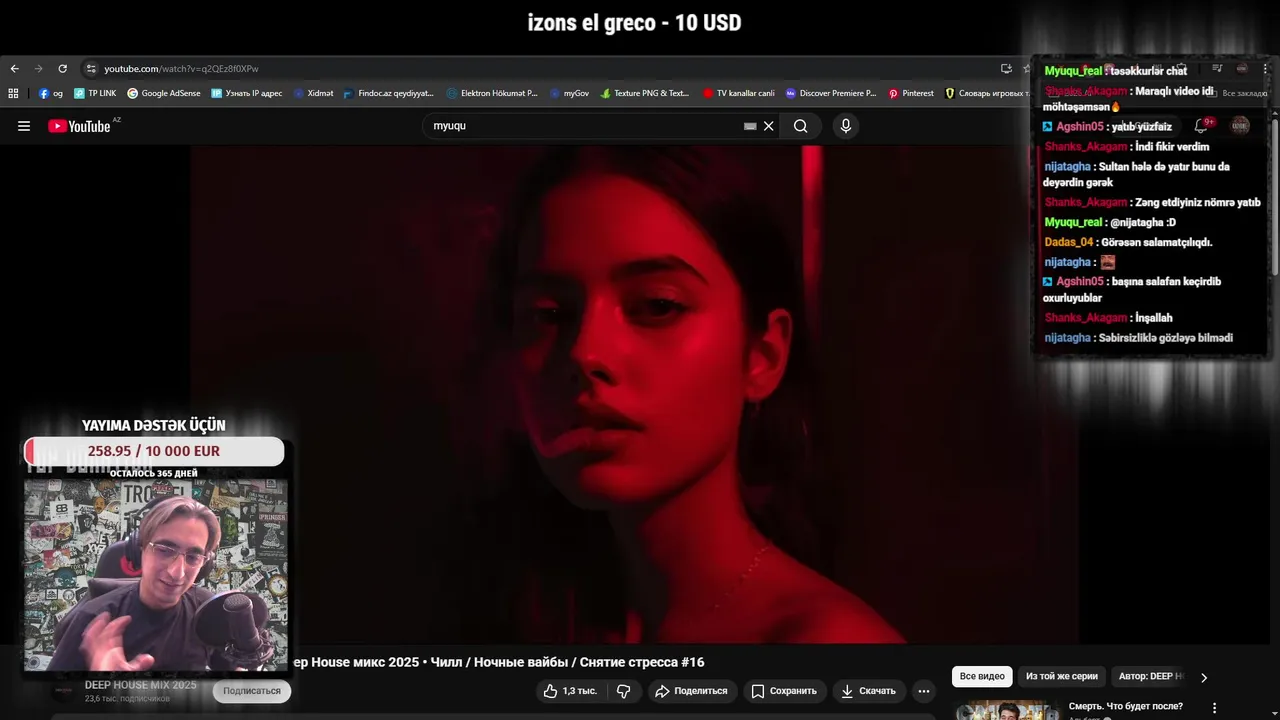Open the Elektron Hökumət bookmark

coord(492,93)
